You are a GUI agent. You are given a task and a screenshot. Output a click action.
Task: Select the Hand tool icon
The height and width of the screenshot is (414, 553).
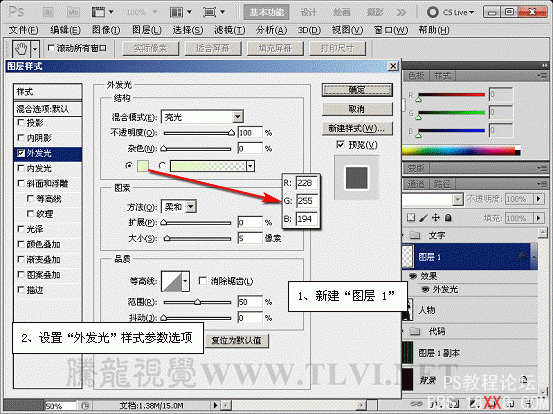coord(21,49)
